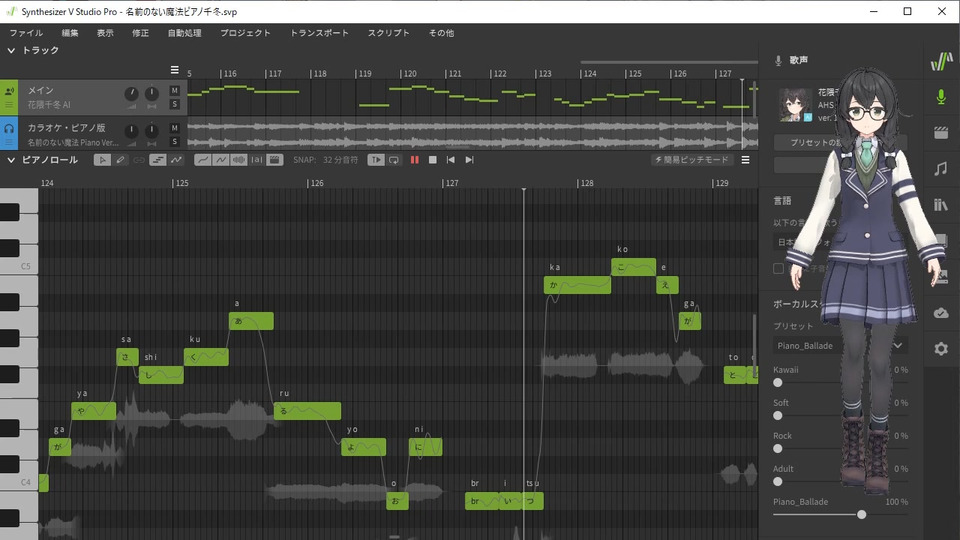Solo the カラオケ・ピアノ版 track
The height and width of the screenshot is (540, 960).
[x=174, y=141]
